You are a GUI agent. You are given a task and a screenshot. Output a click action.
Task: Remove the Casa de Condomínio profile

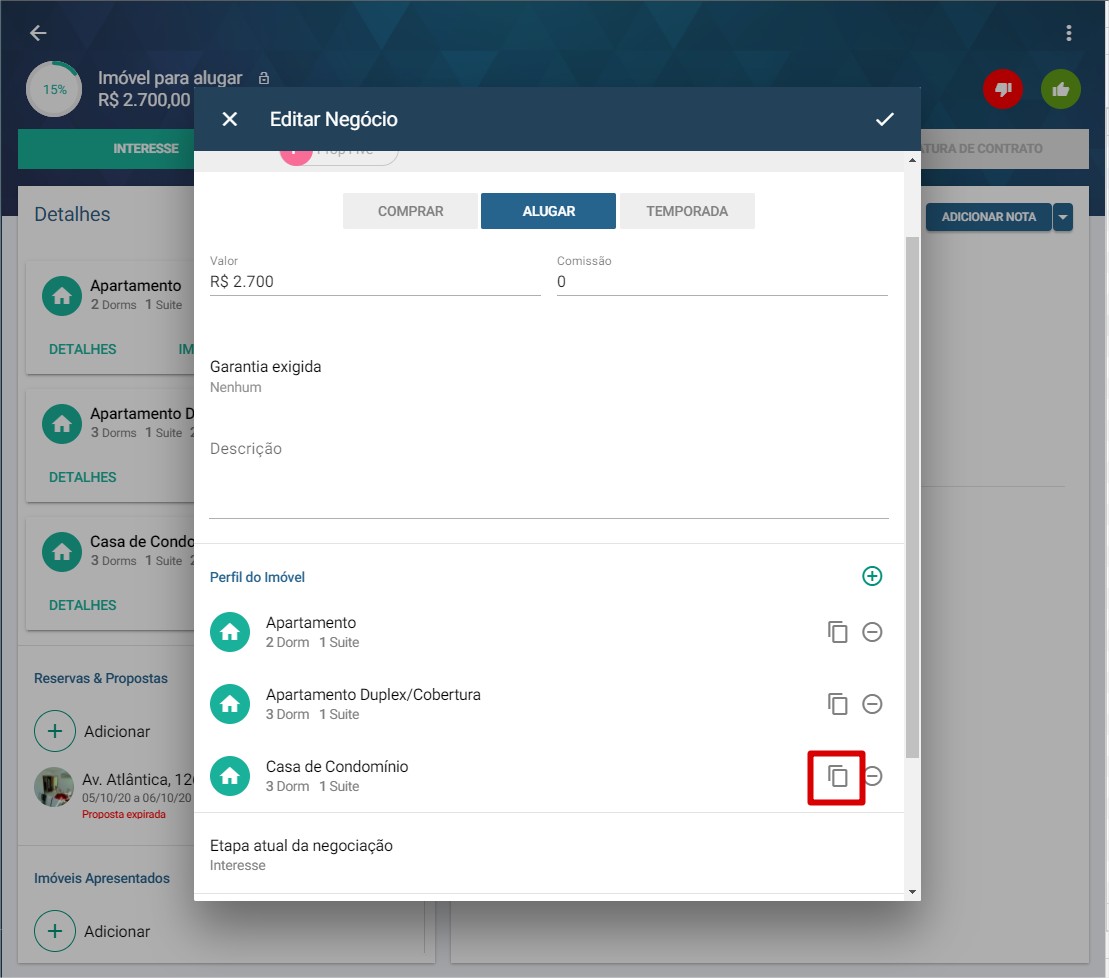(873, 776)
